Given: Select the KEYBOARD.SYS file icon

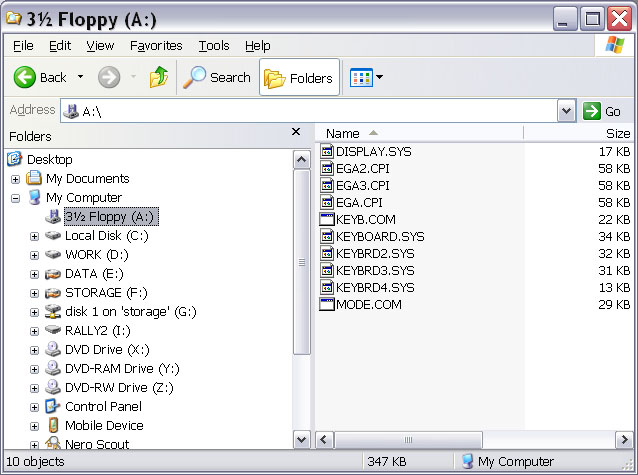Looking at the screenshot, I should (x=327, y=236).
